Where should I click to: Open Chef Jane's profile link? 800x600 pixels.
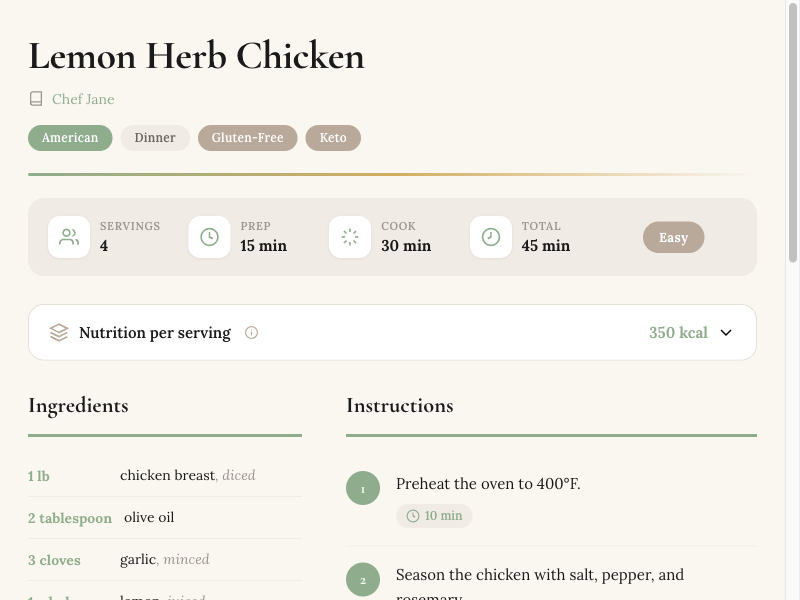[x=83, y=99]
